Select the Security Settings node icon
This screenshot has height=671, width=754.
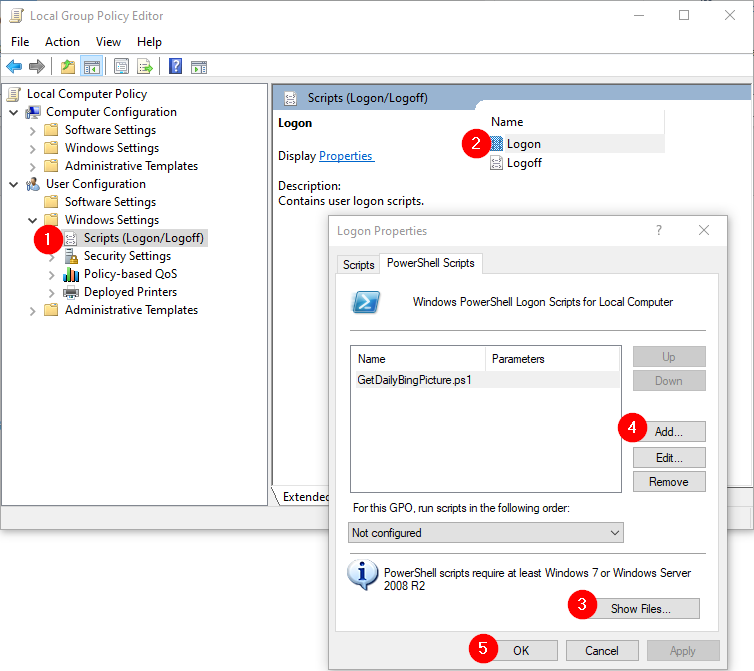click(71, 256)
